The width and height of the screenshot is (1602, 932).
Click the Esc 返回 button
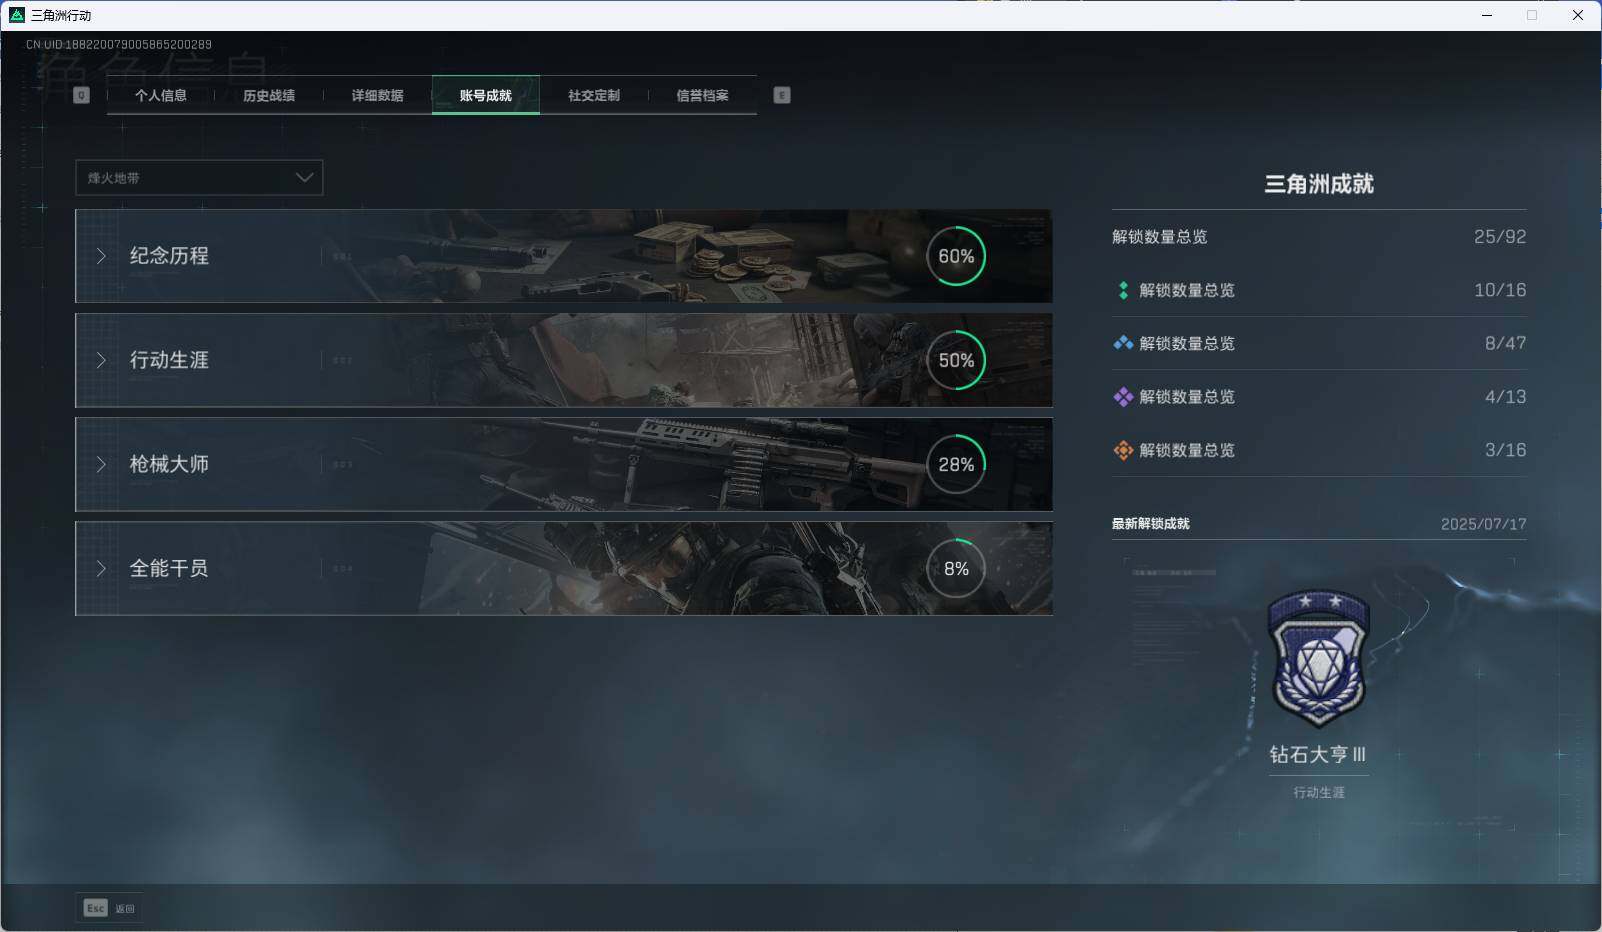[109, 908]
